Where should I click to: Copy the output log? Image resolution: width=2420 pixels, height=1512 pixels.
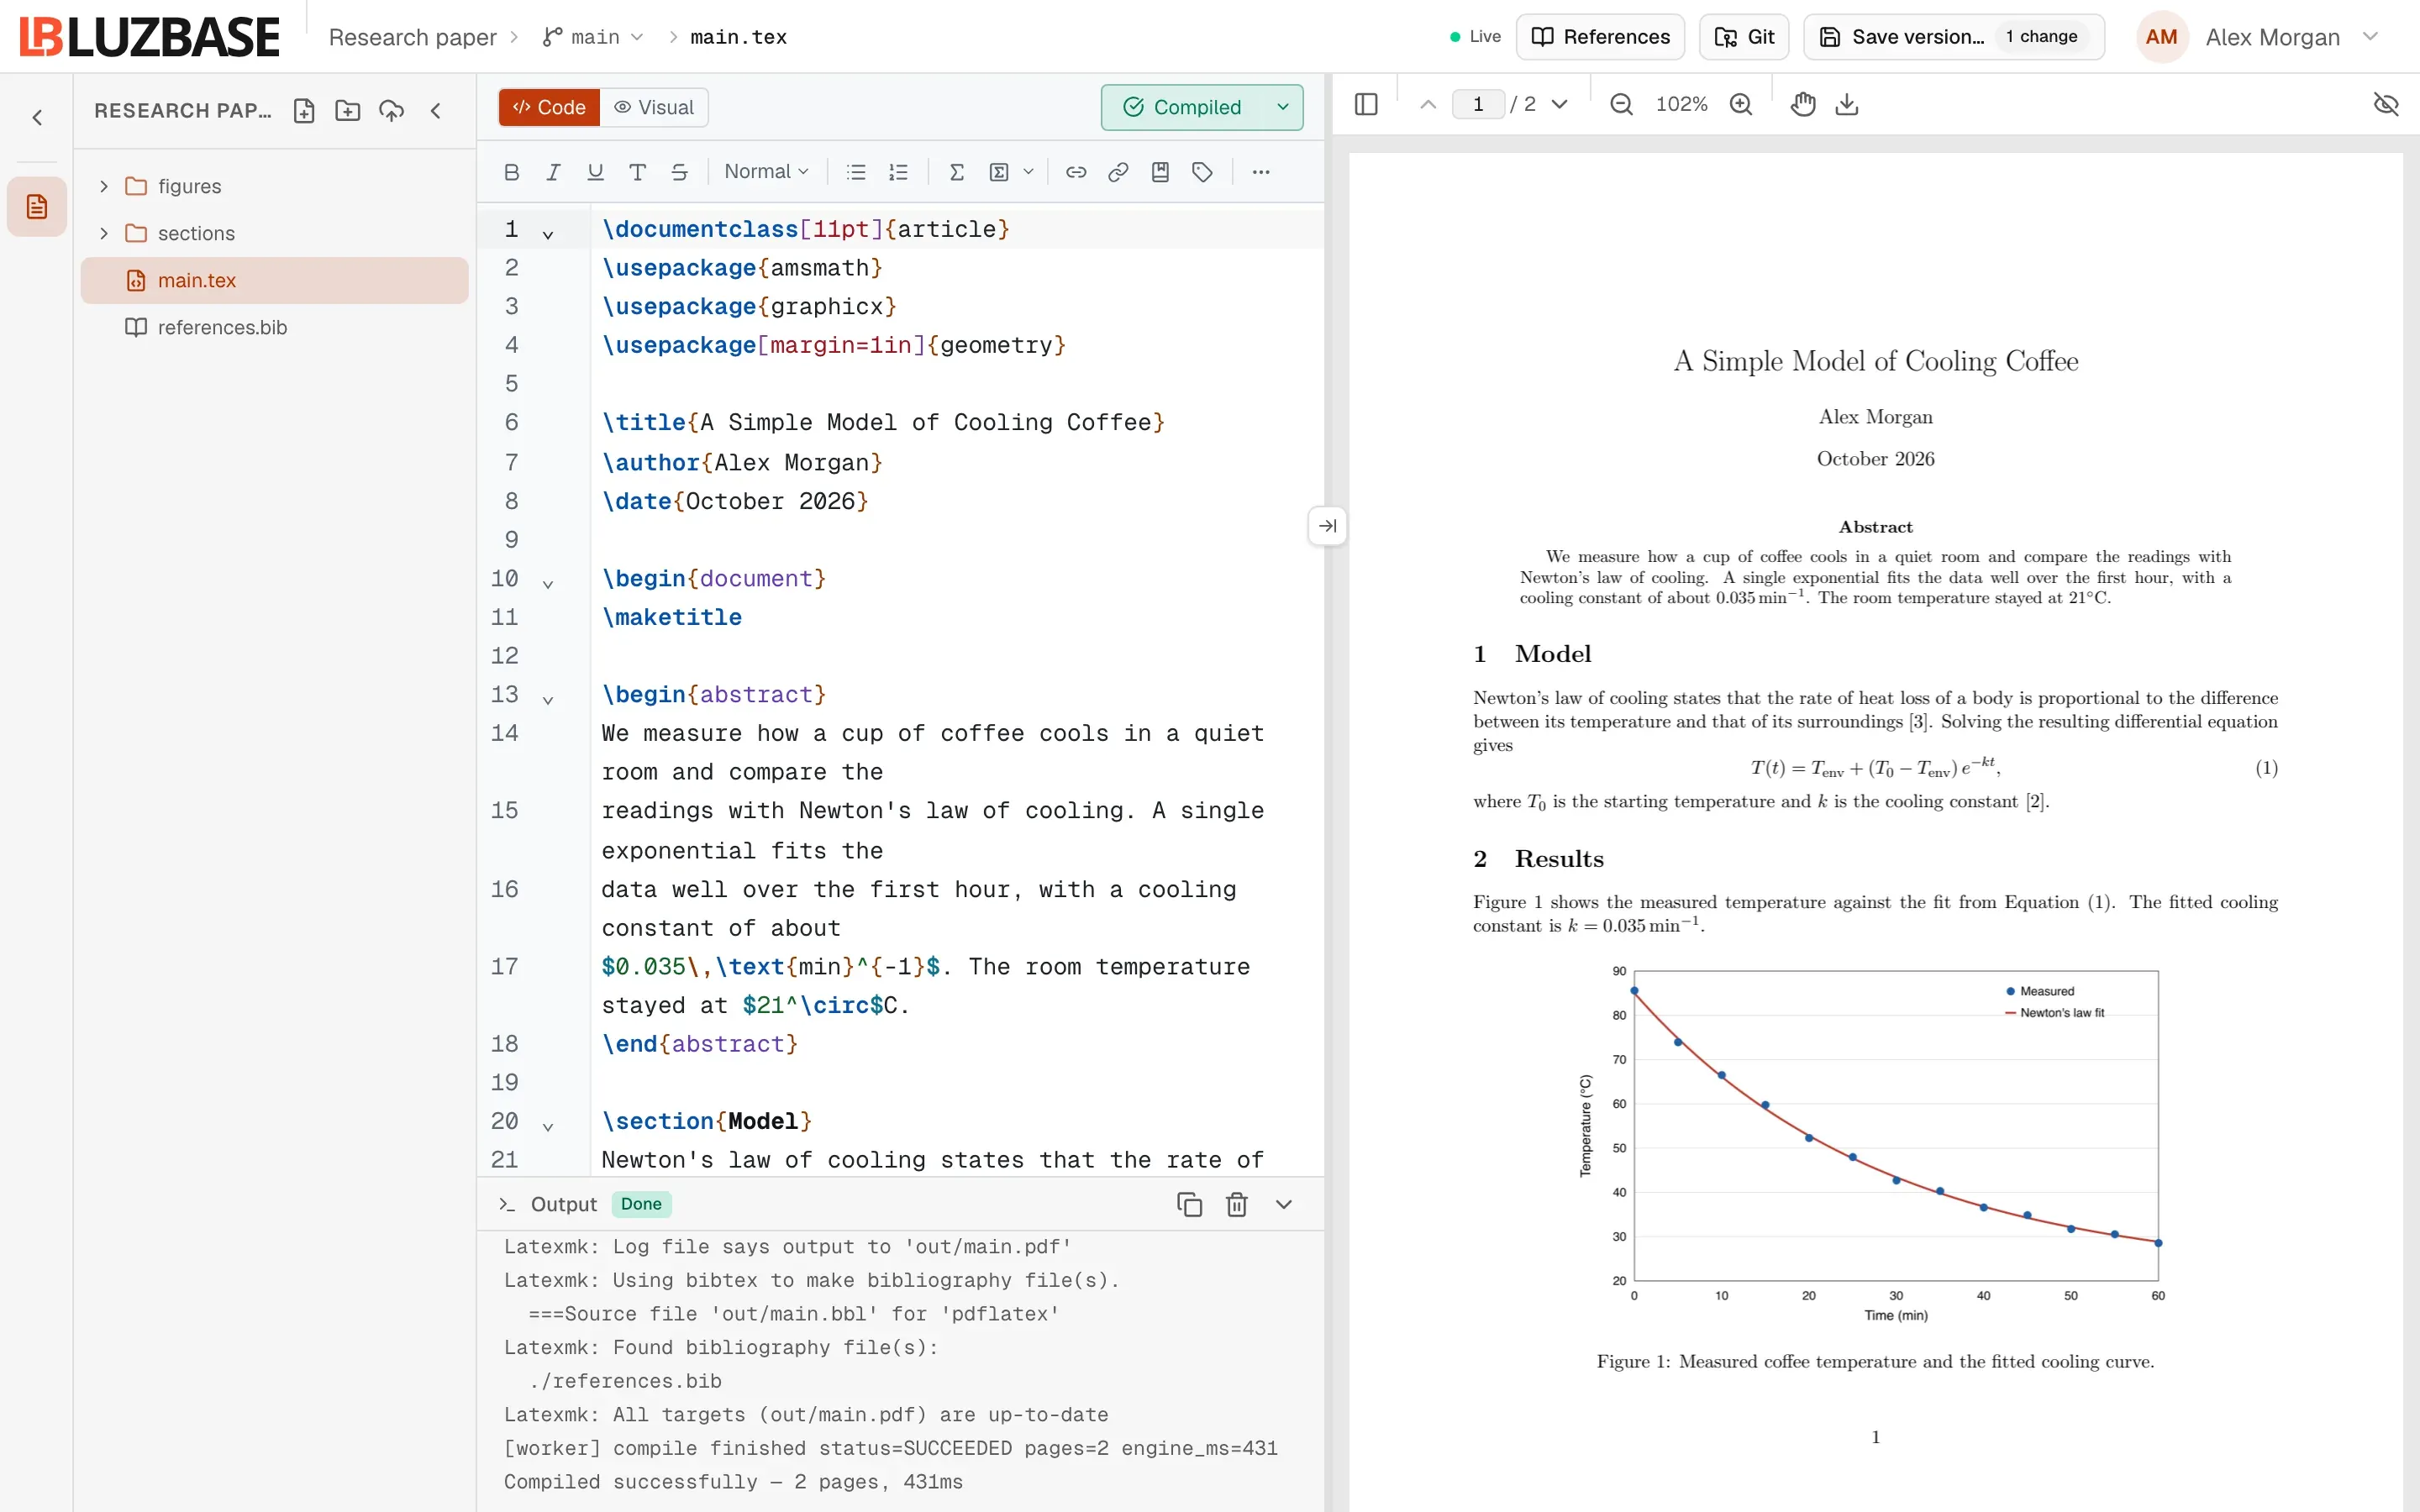[x=1189, y=1204]
